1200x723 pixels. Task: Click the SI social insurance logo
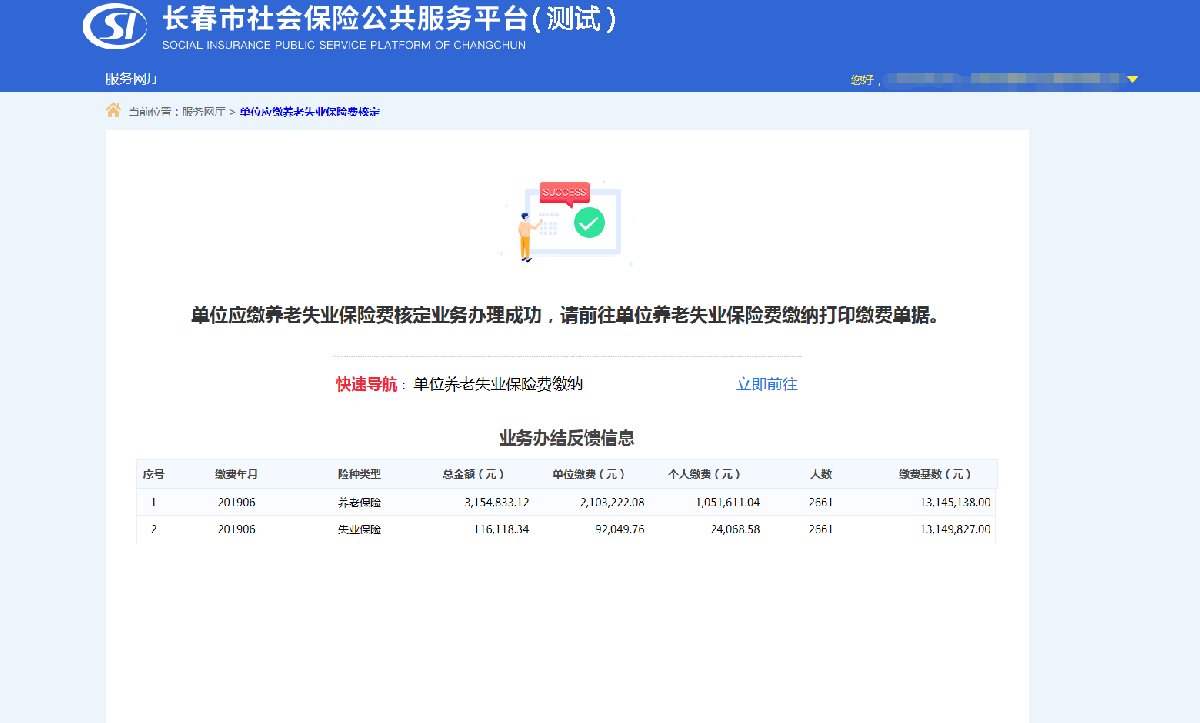click(115, 27)
